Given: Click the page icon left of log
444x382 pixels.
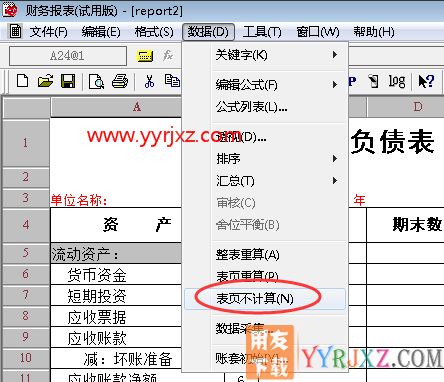Looking at the screenshot, I should (373, 81).
